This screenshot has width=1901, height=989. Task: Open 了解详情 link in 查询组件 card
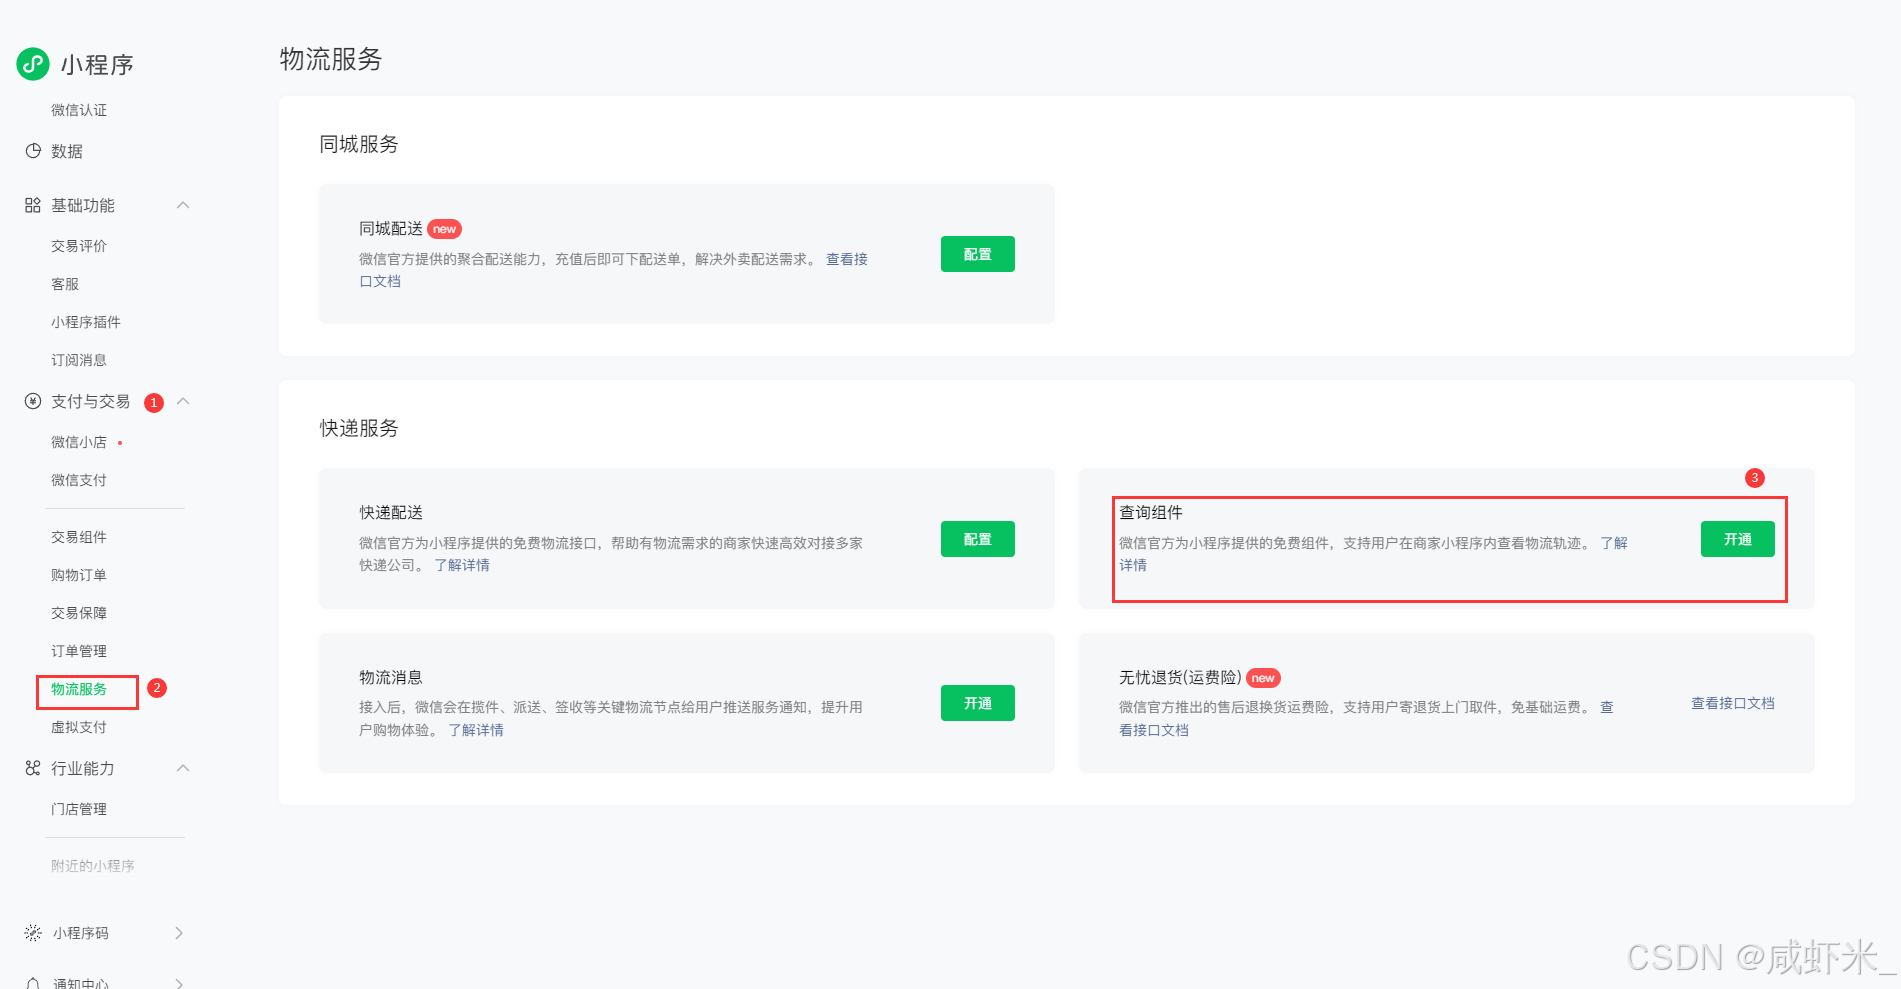pyautogui.click(x=1613, y=543)
